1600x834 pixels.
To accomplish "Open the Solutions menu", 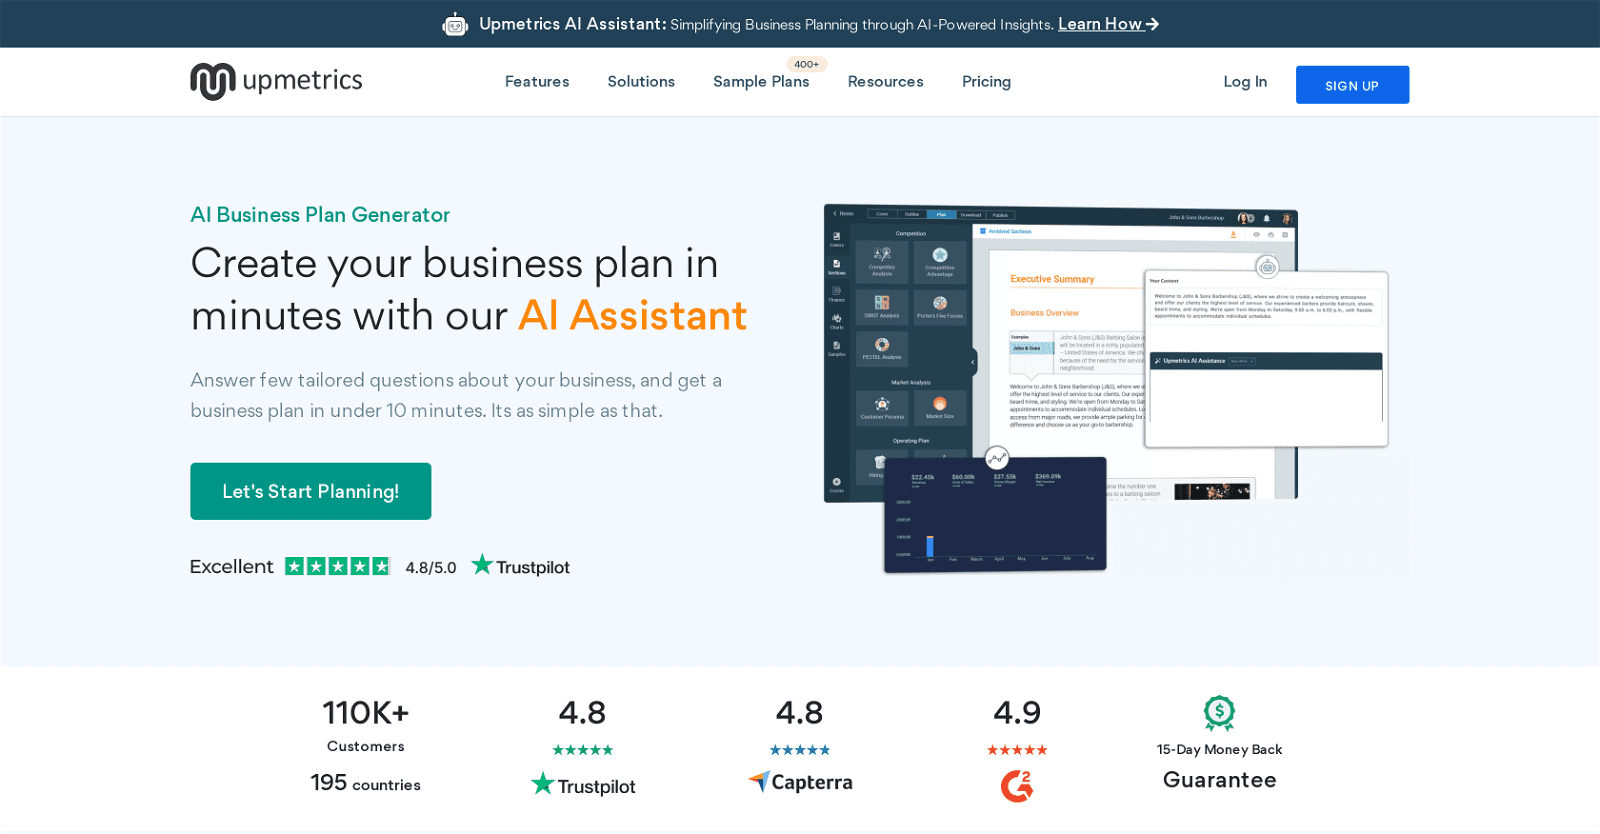I will coord(641,82).
